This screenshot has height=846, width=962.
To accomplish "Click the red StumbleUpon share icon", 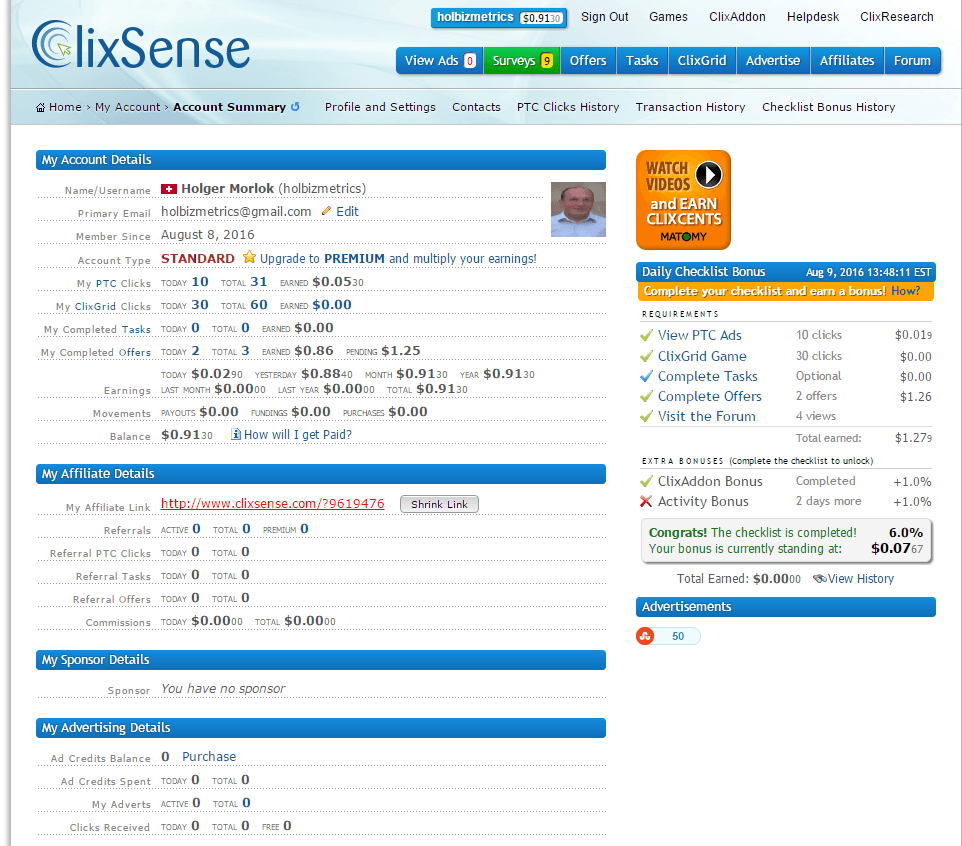I will pyautogui.click(x=645, y=636).
